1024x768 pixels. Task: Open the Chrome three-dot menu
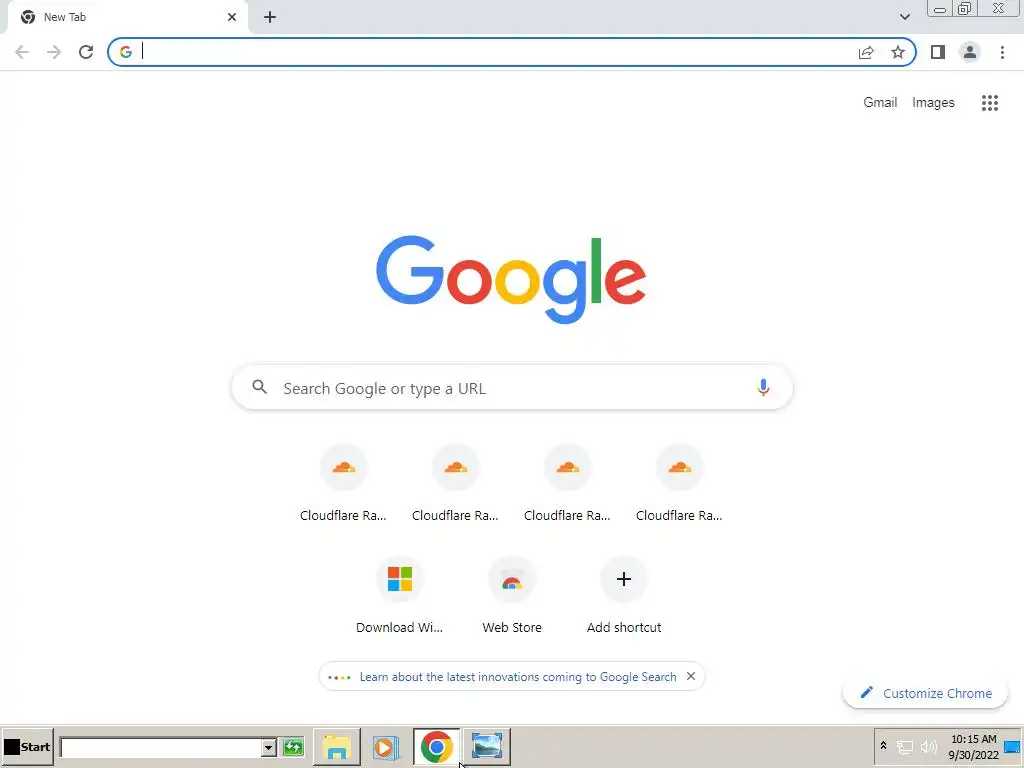coord(1002,52)
